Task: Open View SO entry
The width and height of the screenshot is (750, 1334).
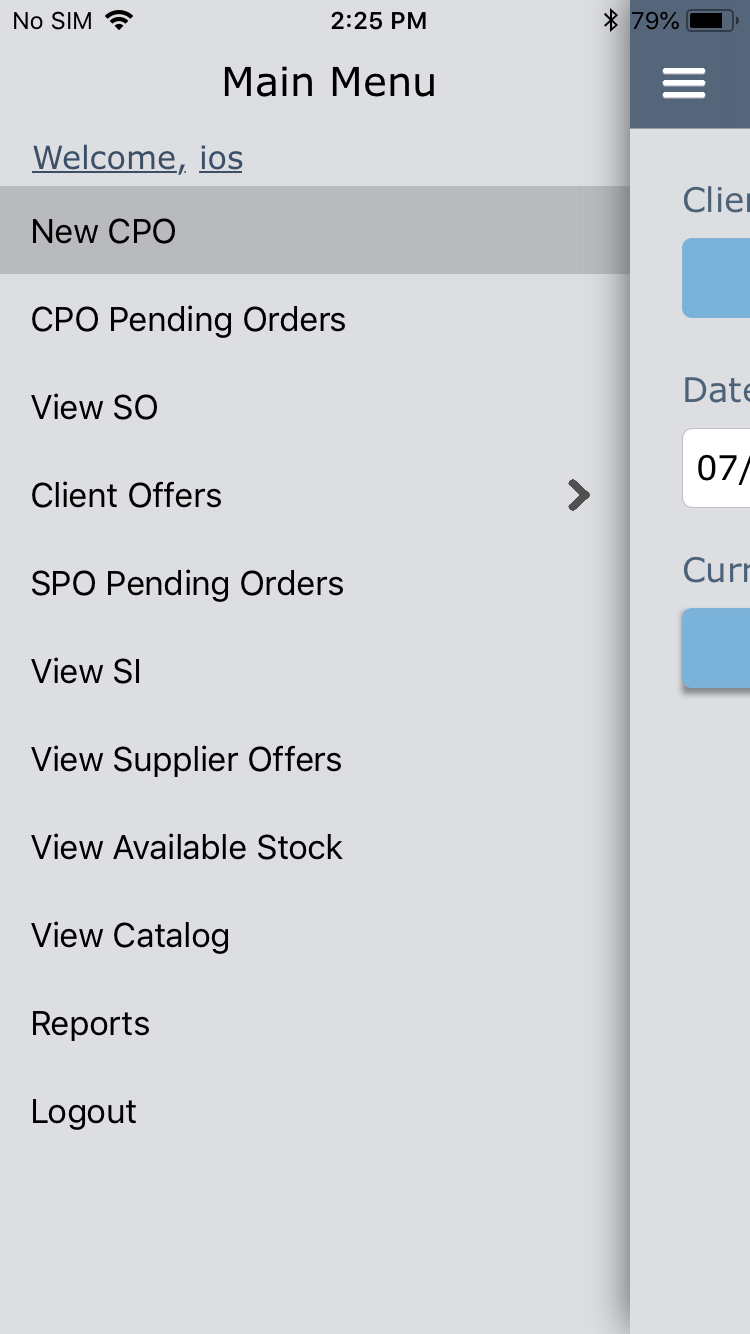Action: coord(94,408)
